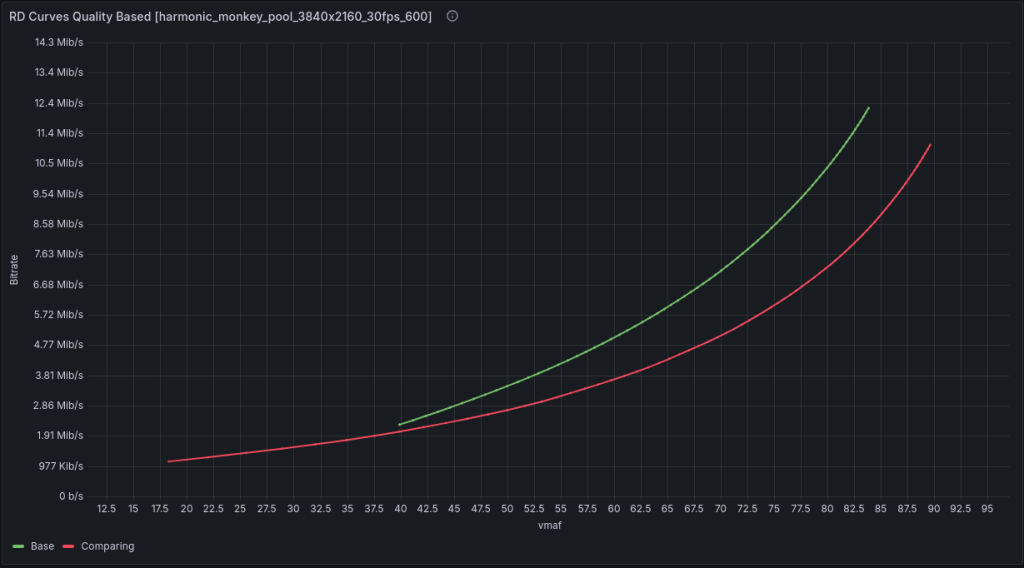Click the Bitrate y-axis label
Screen dimensions: 1024x568
[x=14, y=270]
